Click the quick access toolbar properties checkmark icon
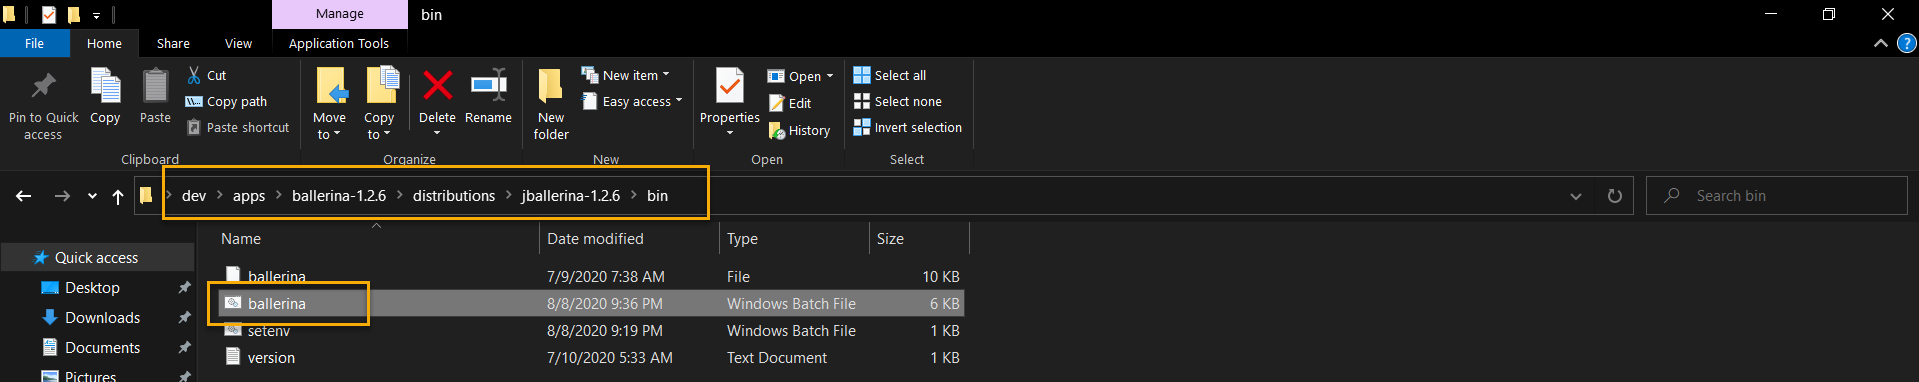The image size is (1919, 382). tap(49, 15)
